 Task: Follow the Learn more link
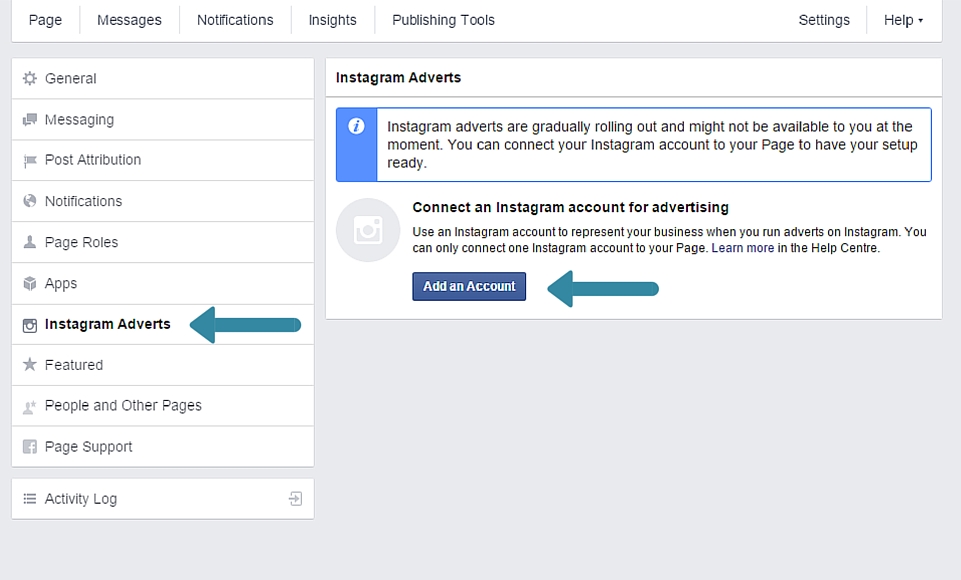click(743, 248)
